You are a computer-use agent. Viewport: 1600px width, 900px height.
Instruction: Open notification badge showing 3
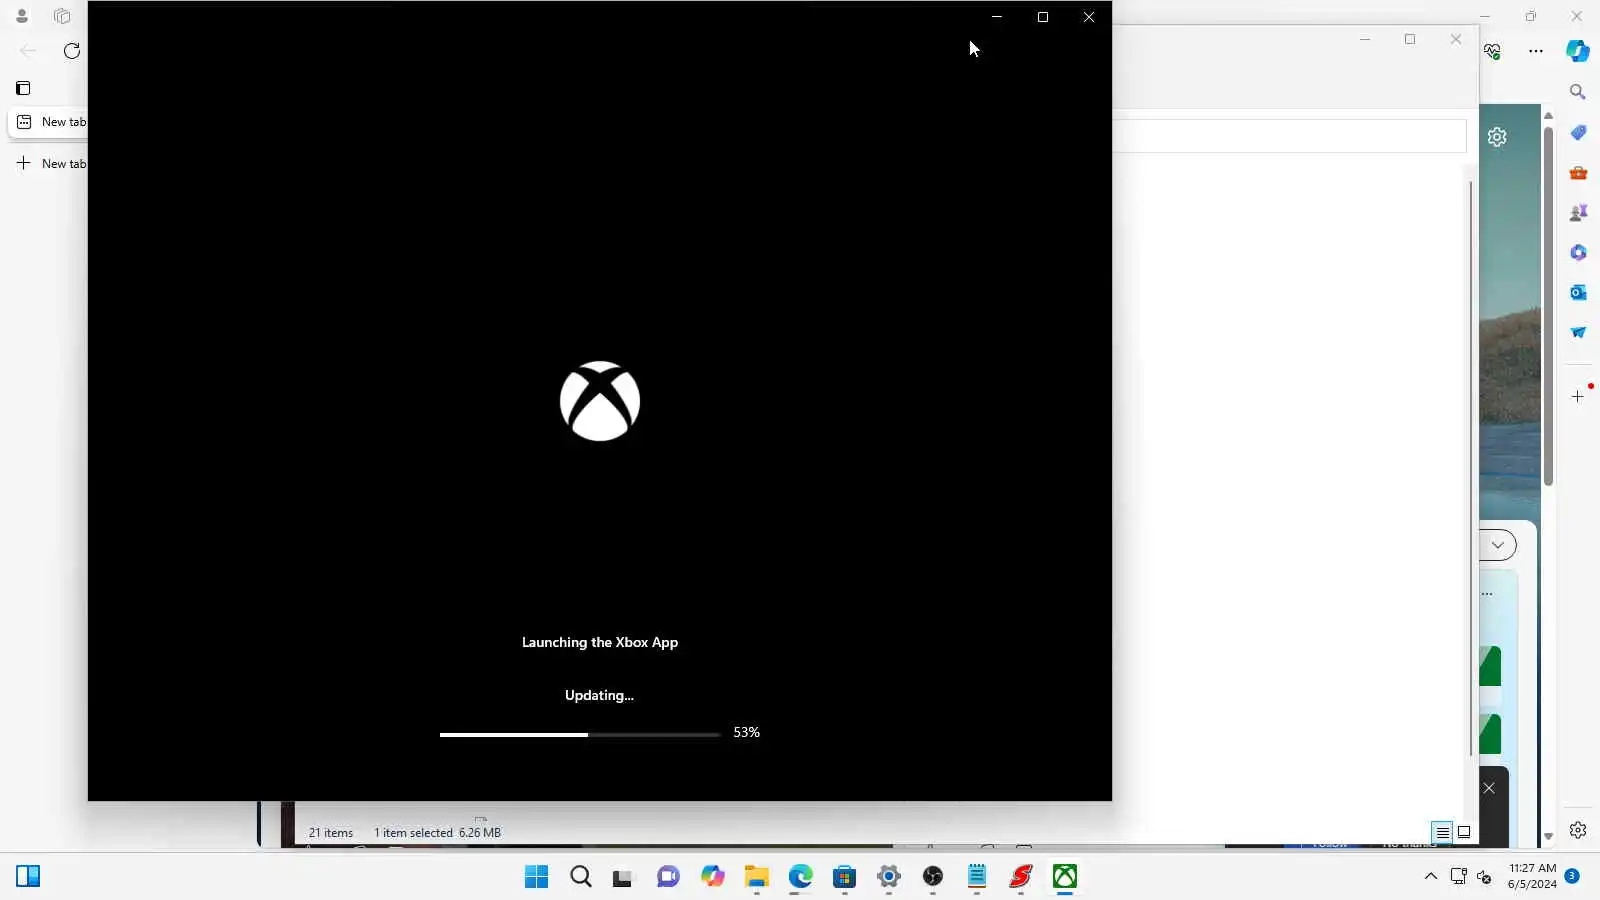(x=1572, y=876)
